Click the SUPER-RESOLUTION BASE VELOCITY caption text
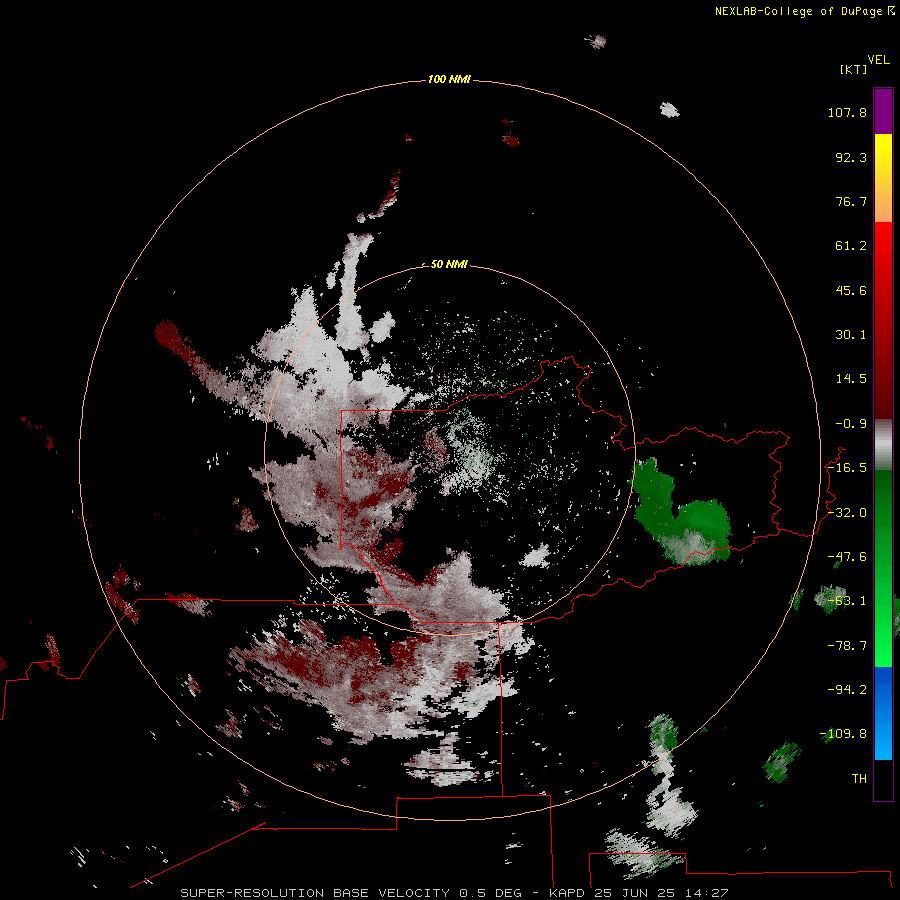Viewport: 900px width, 900px height. coord(315,893)
